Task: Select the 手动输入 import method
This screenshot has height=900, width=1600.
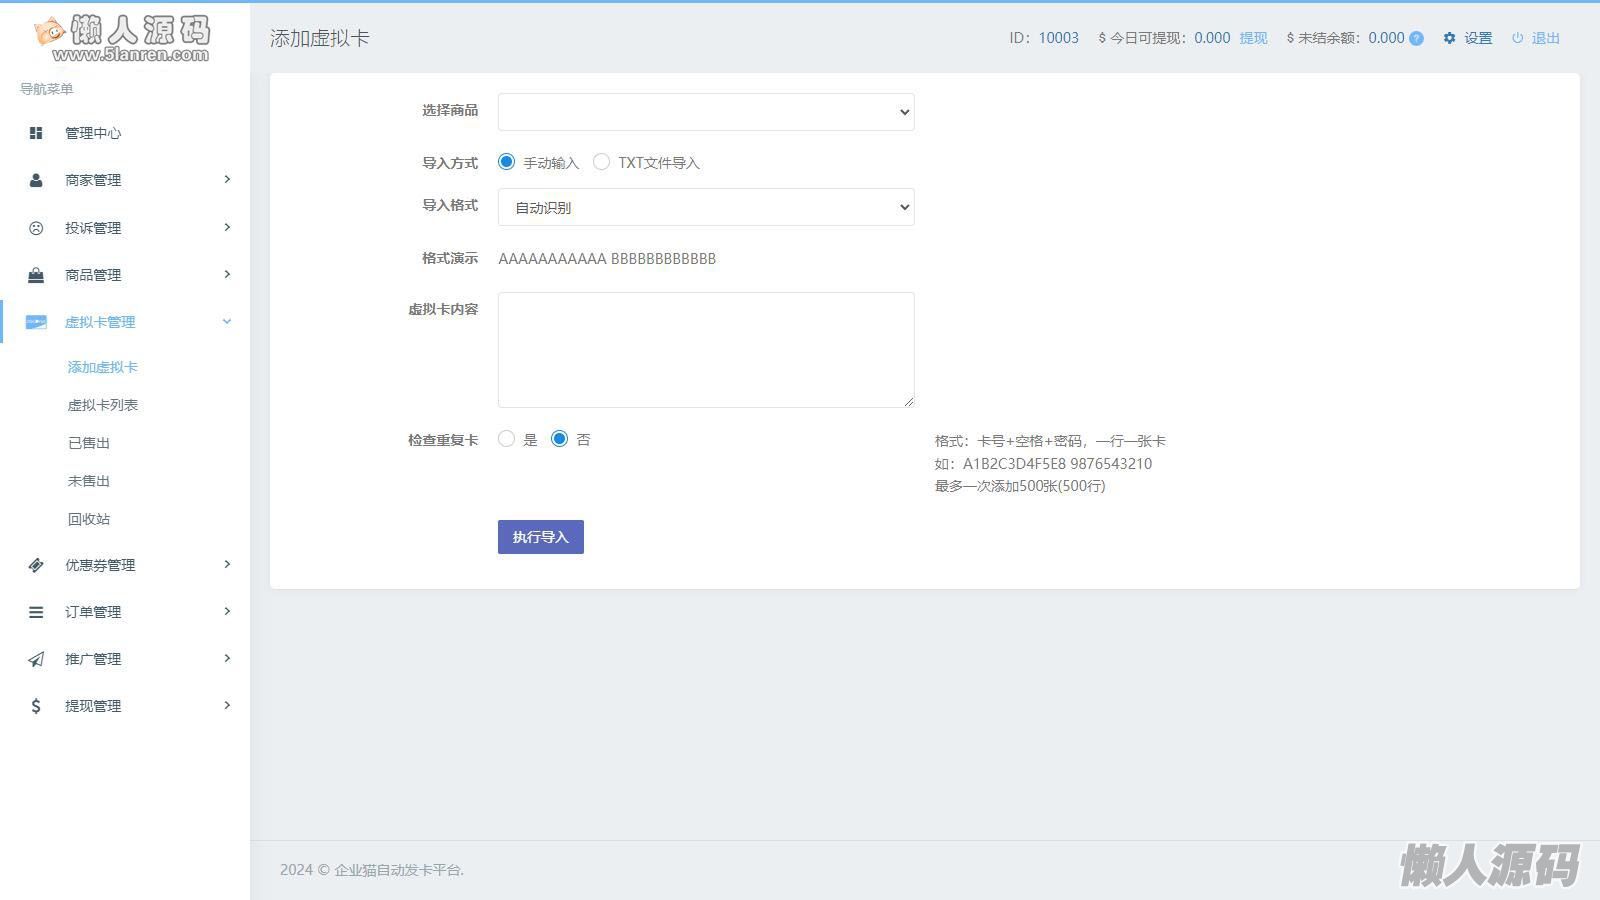Action: (x=507, y=162)
